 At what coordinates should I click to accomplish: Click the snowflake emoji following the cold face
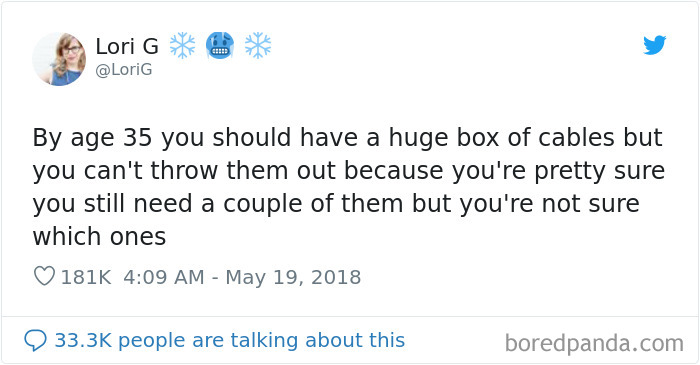[x=258, y=46]
